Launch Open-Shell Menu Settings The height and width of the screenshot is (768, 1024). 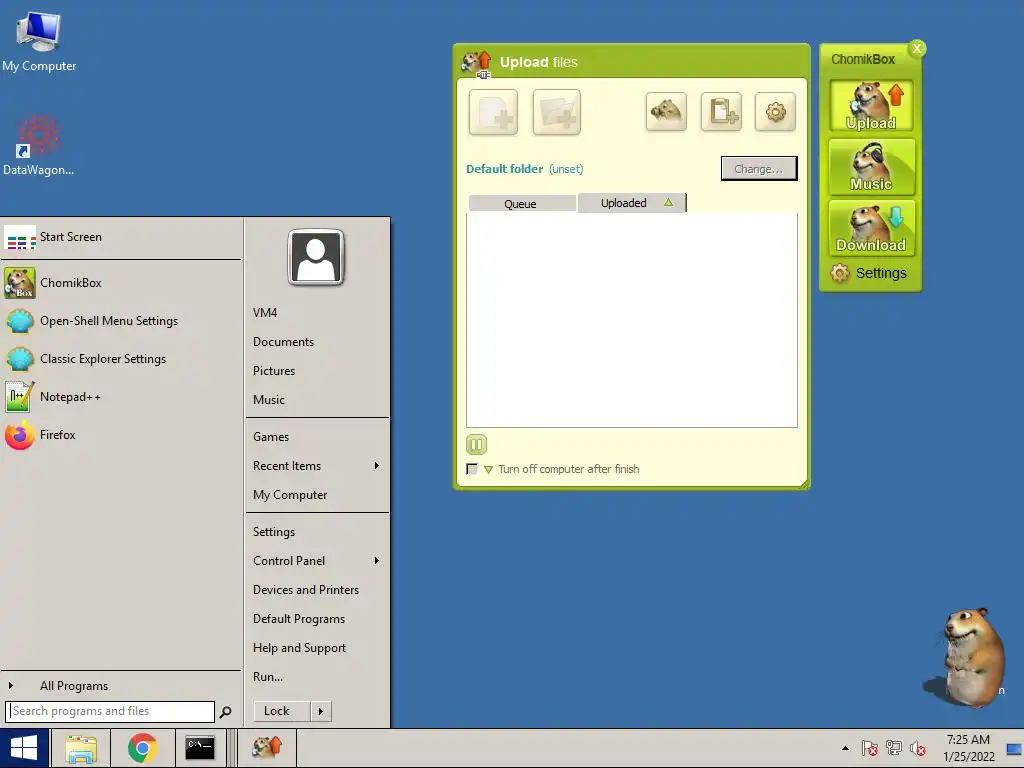[x=121, y=321]
